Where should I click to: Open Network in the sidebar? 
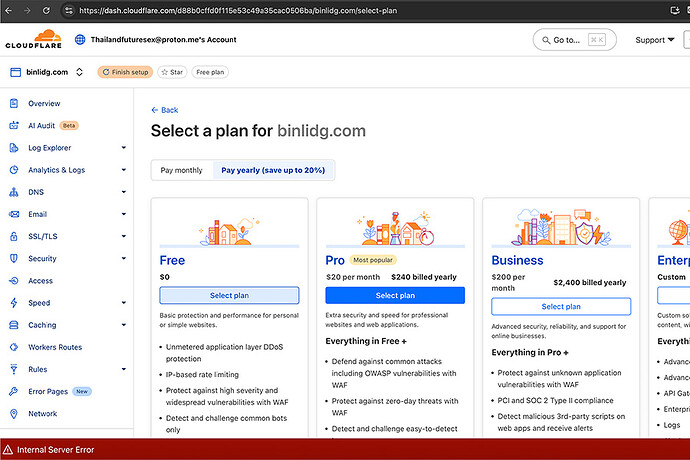pyautogui.click(x=43, y=414)
